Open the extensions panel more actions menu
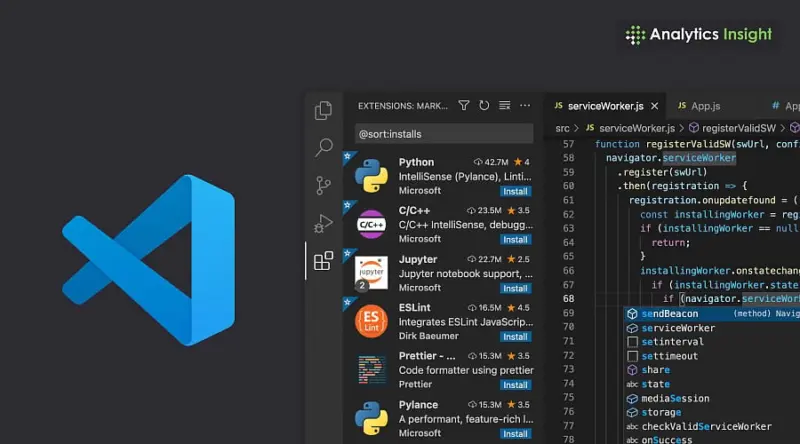 [526, 105]
